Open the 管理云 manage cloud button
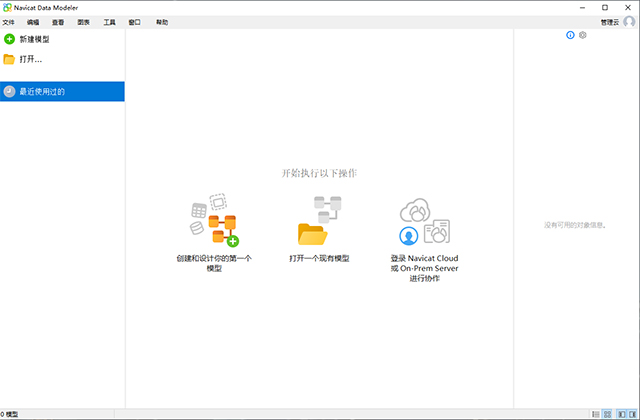The height and width of the screenshot is (420, 640). (x=610, y=22)
